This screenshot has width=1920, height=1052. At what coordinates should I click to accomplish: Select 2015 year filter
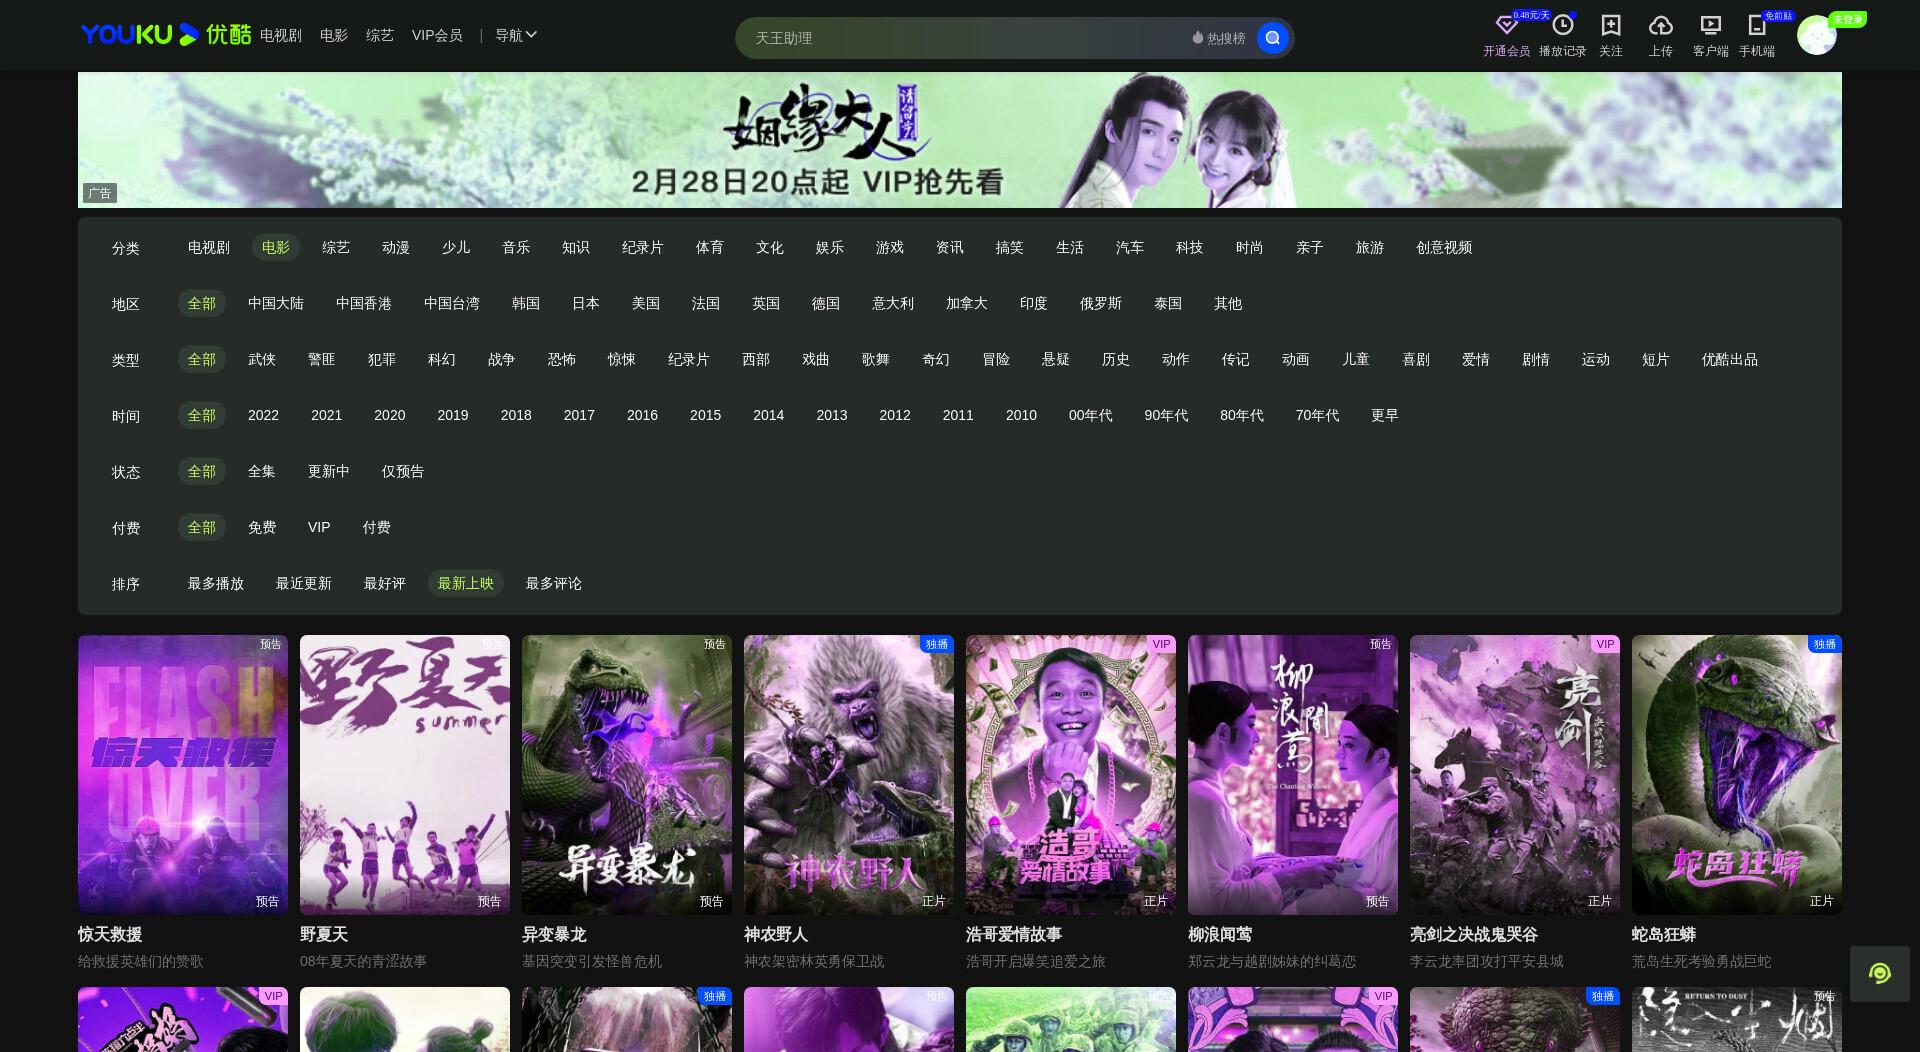[x=705, y=415]
